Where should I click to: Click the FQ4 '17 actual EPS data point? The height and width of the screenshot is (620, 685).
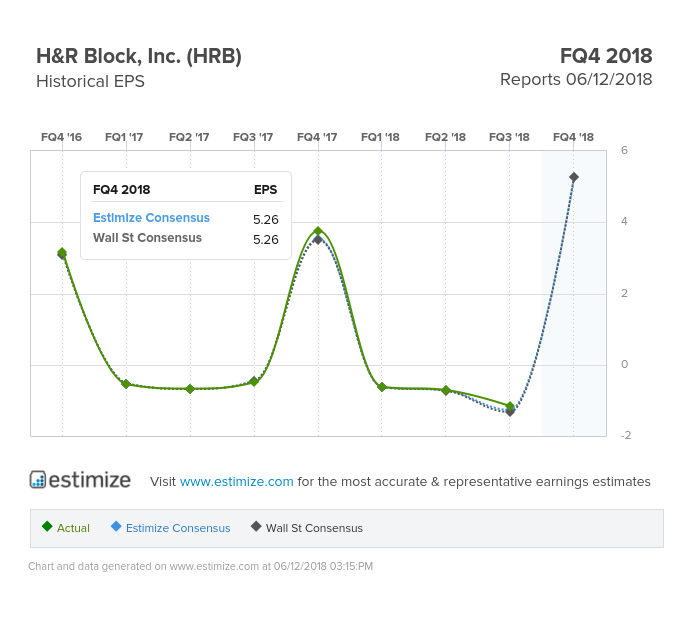[318, 231]
